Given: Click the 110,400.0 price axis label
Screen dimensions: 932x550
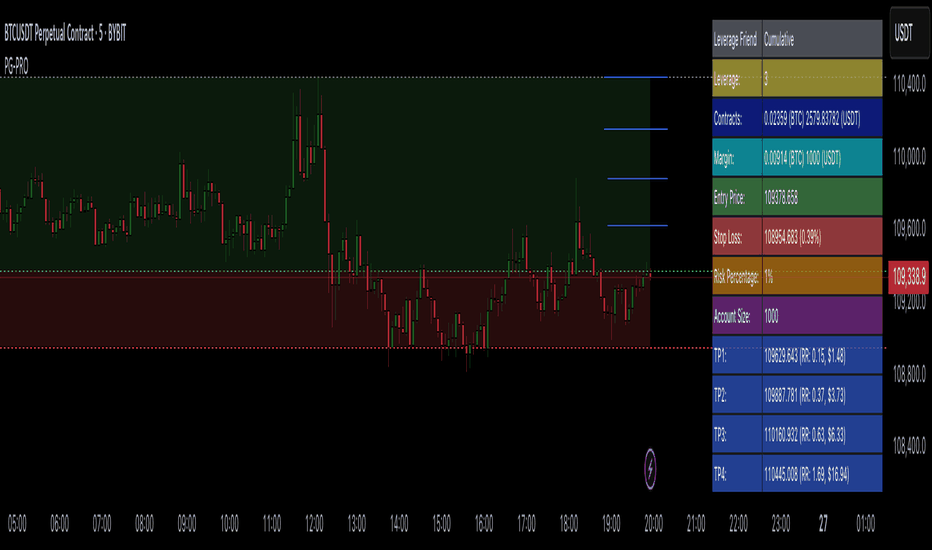Looking at the screenshot, I should (x=909, y=84).
